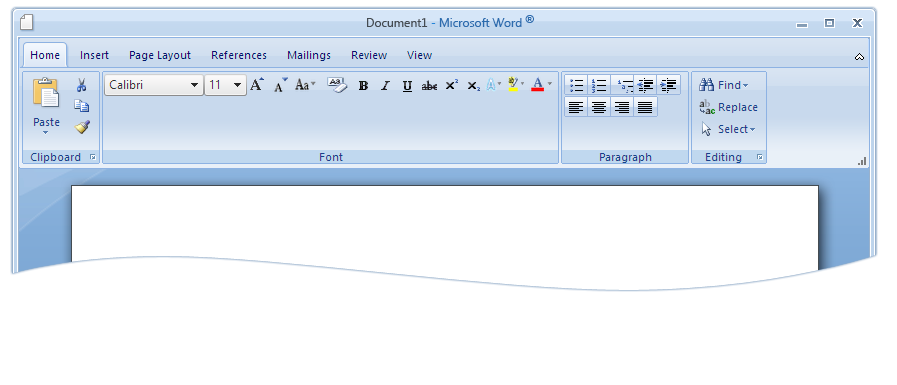Click the Paste clipboard icon

pos(46,93)
